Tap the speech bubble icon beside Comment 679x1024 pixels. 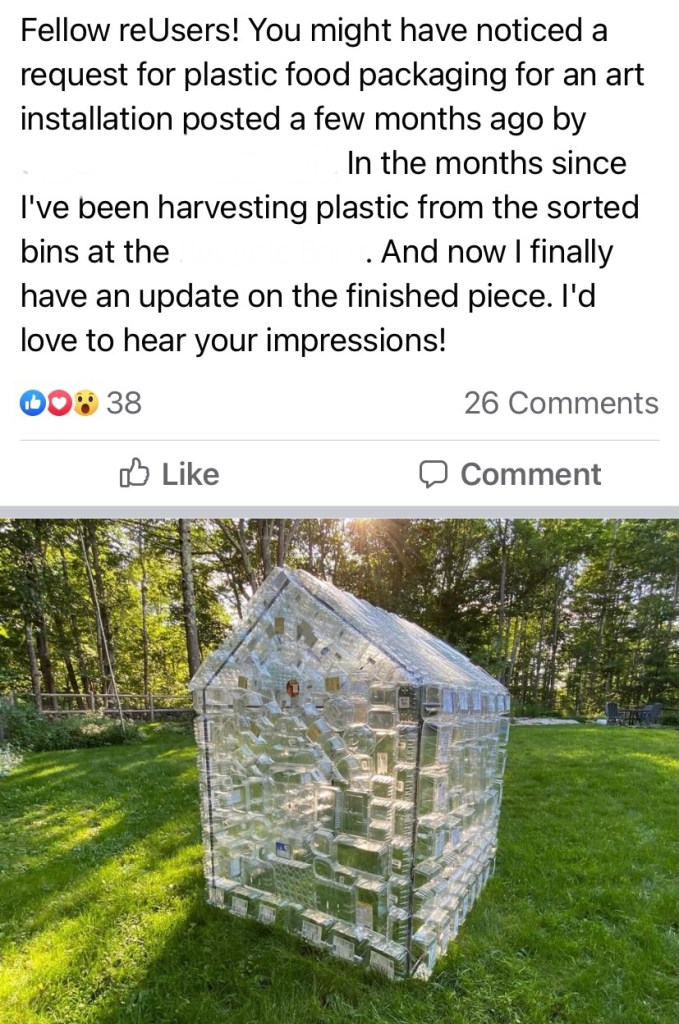432,473
